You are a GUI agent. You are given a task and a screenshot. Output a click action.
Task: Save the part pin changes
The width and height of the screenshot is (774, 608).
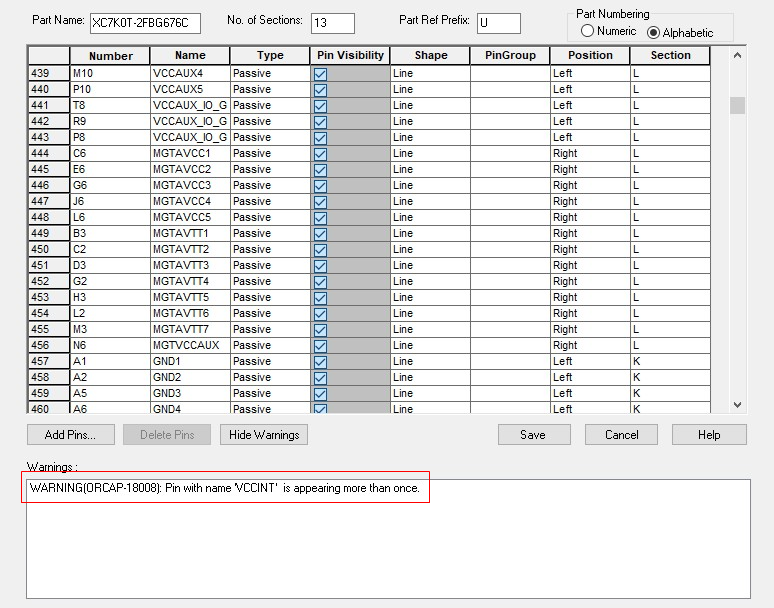tap(534, 435)
